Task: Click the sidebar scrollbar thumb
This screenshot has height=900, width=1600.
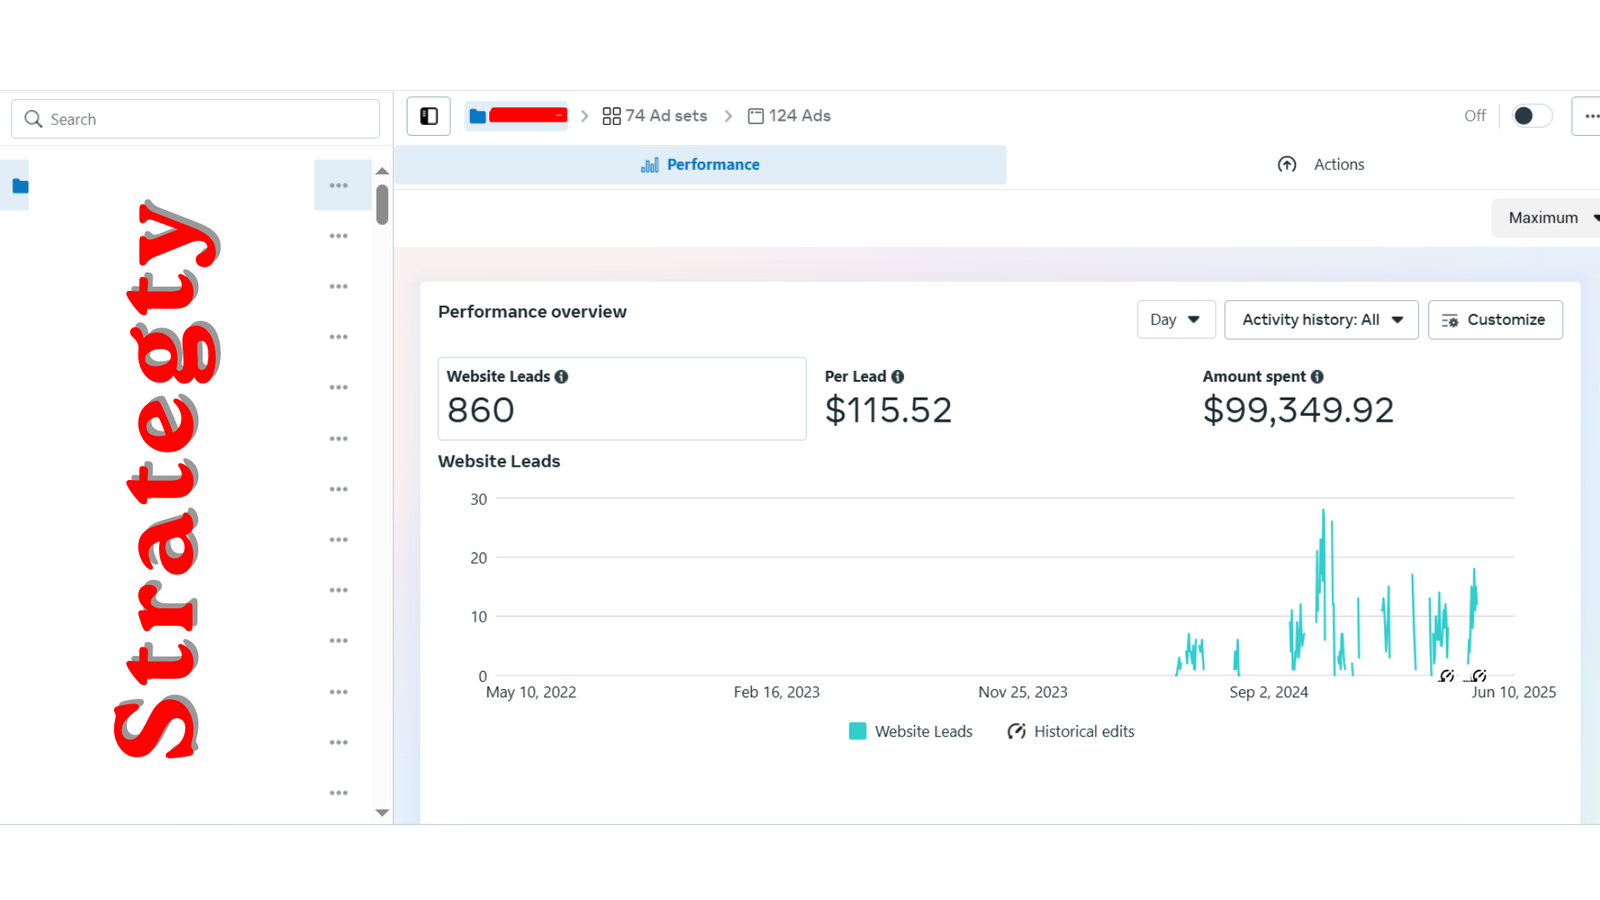Action: pos(382,204)
